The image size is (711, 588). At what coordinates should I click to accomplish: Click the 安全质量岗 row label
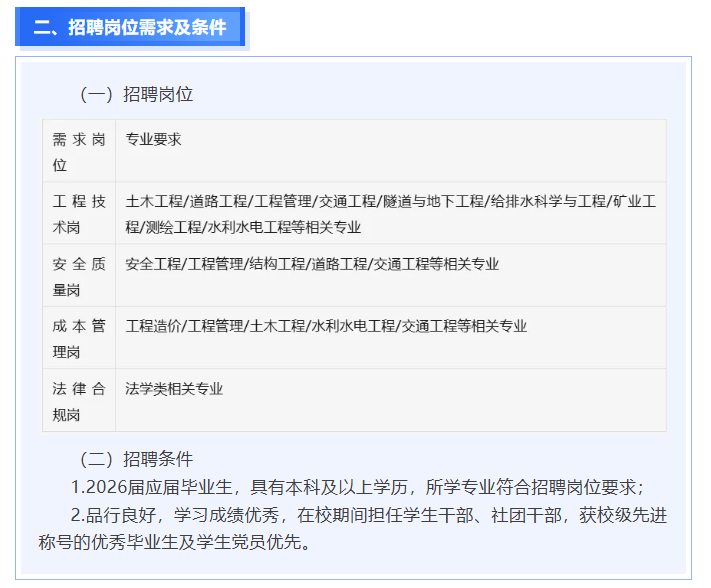point(78,276)
